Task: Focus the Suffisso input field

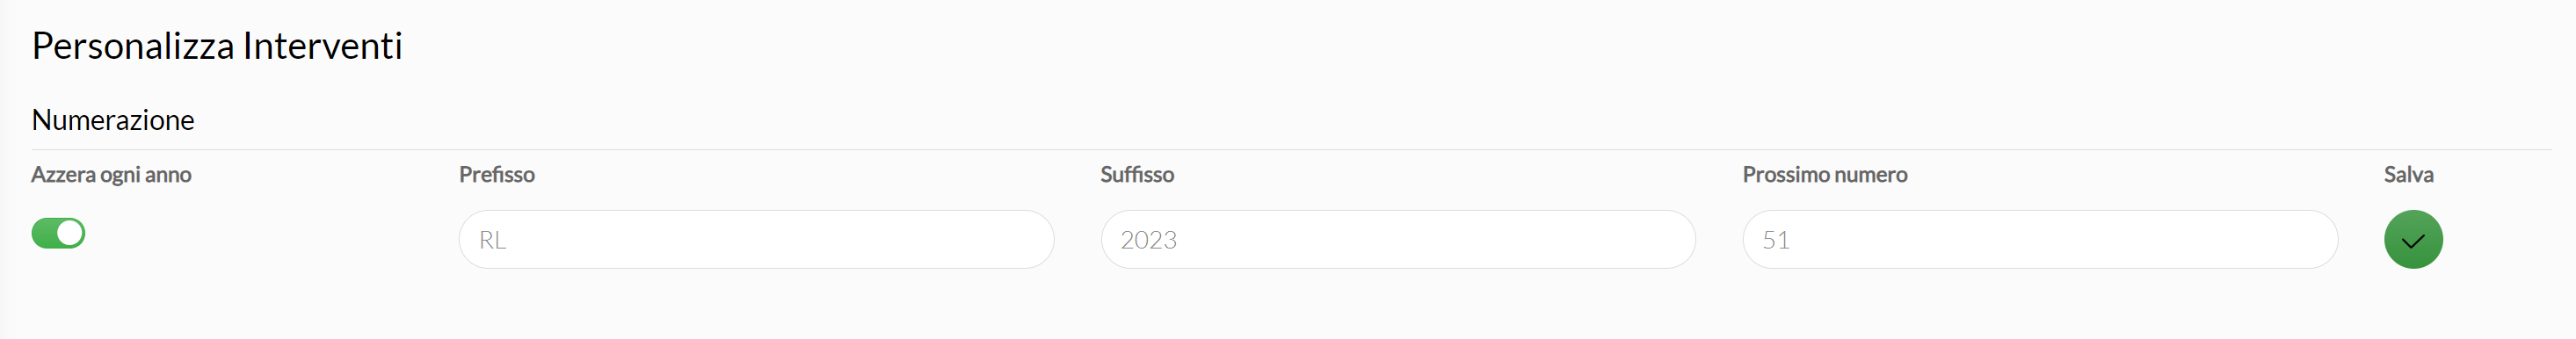Action: point(1397,239)
